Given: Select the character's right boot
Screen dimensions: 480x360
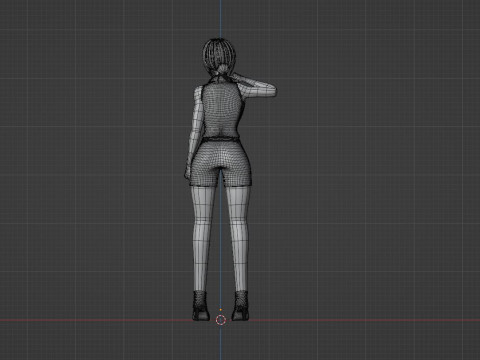Looking at the screenshot, I should click(x=240, y=306).
